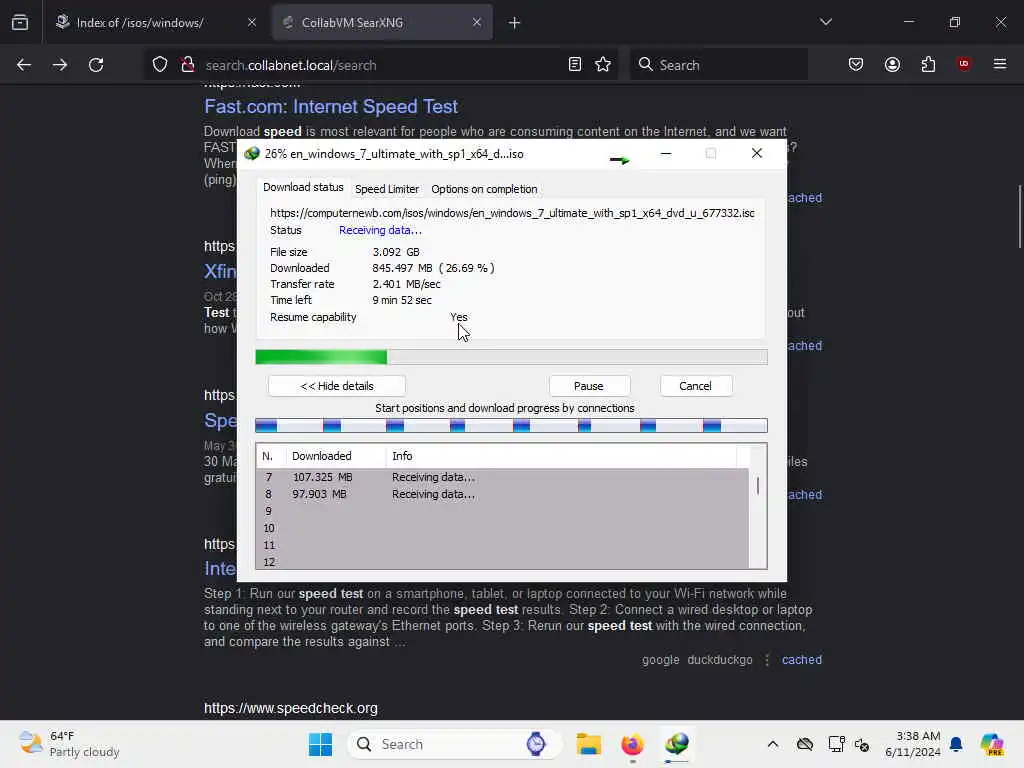Open Windows Start menu
Image resolution: width=1024 pixels, height=768 pixels.
320,744
